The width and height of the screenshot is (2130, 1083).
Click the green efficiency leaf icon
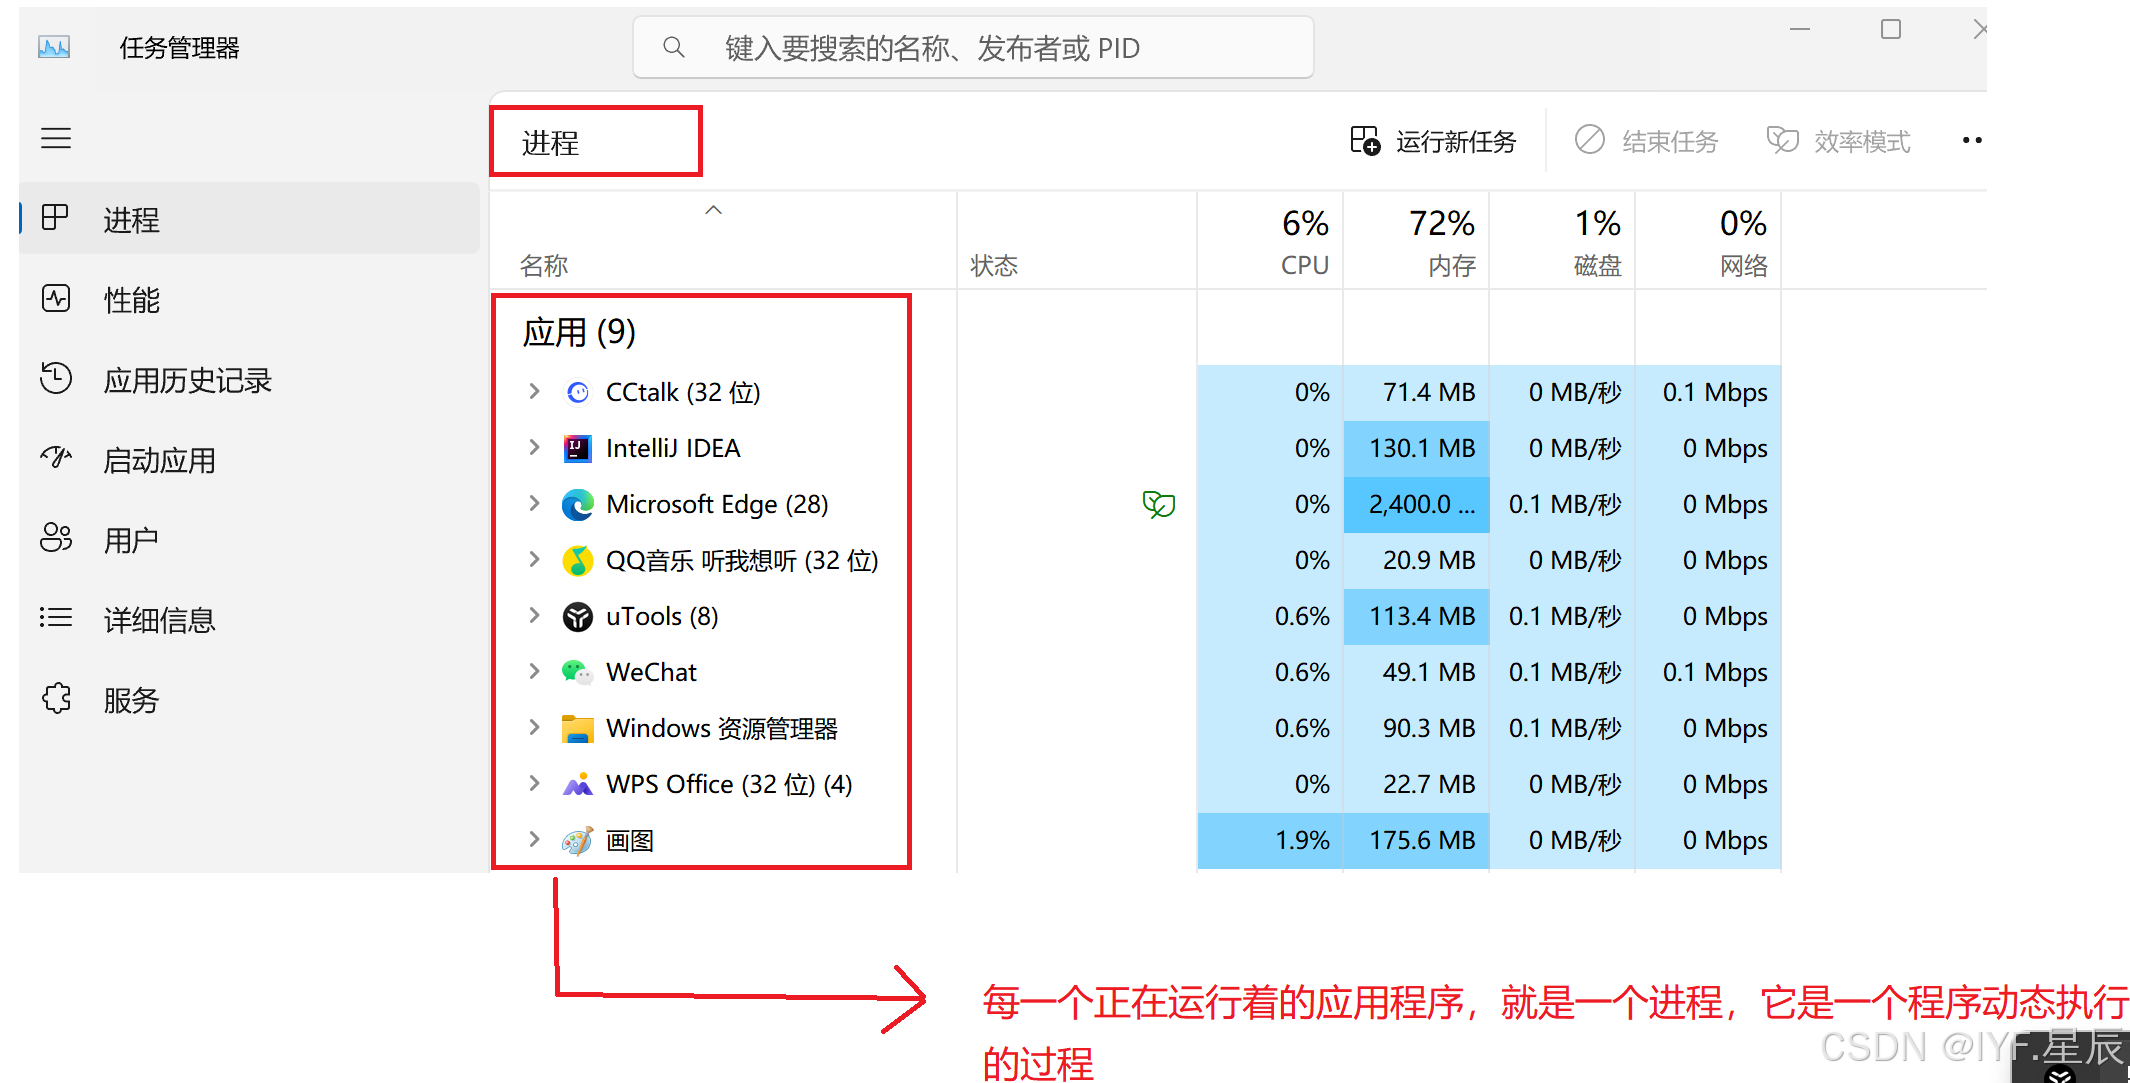[1158, 504]
